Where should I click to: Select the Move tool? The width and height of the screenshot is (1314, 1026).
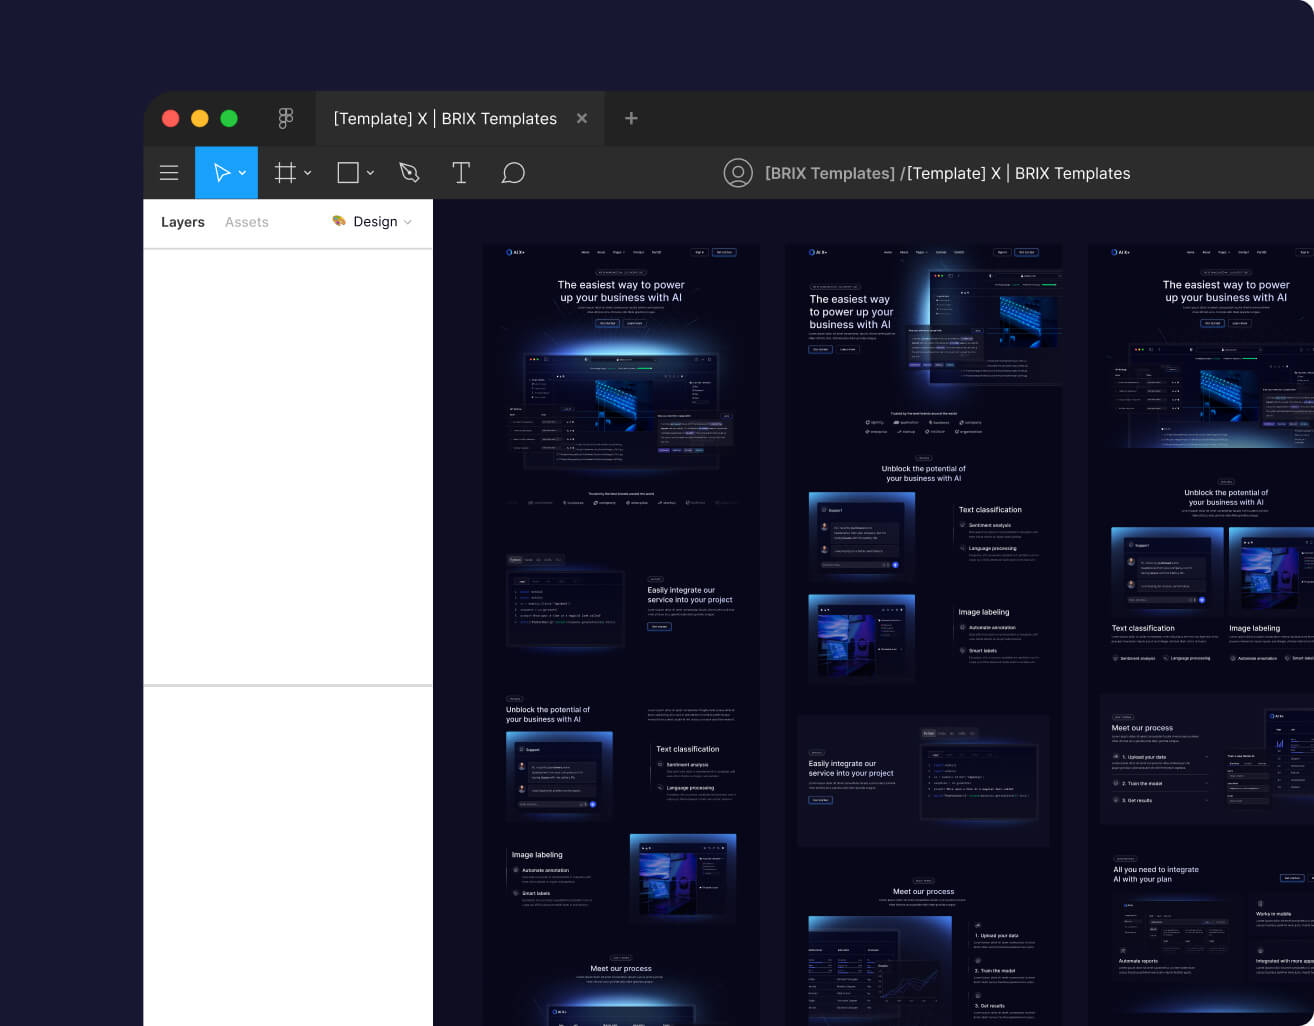221,172
